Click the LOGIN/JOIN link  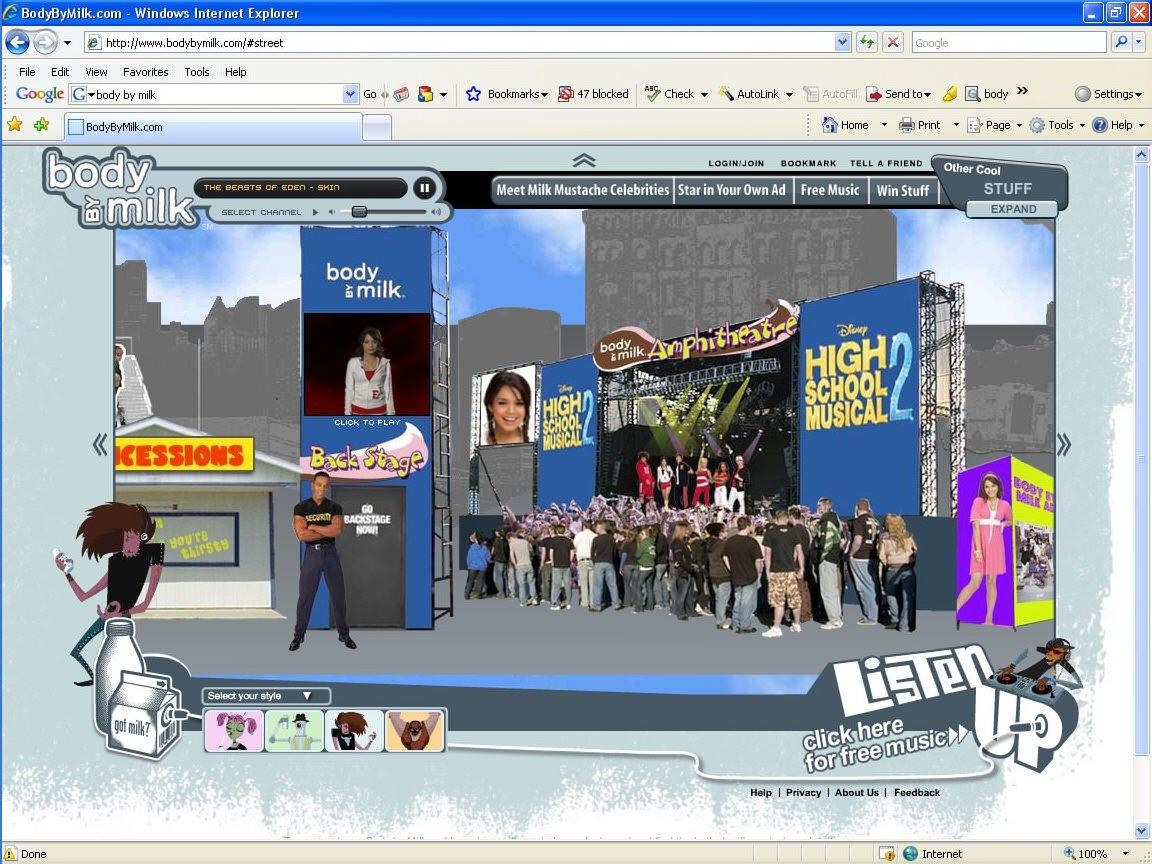pos(736,163)
